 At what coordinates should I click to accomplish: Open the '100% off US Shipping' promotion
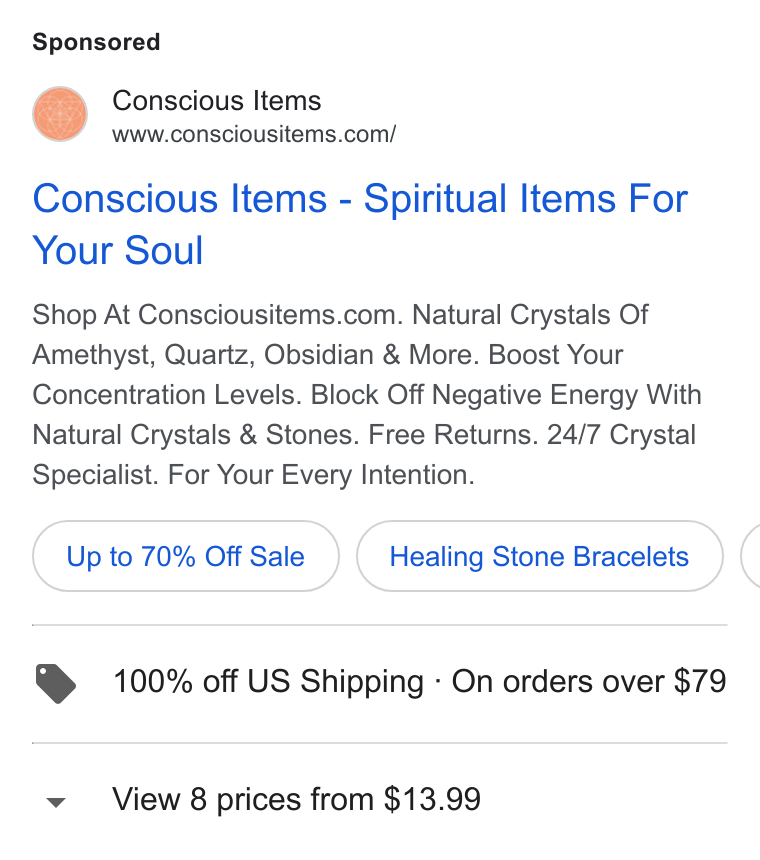268,682
